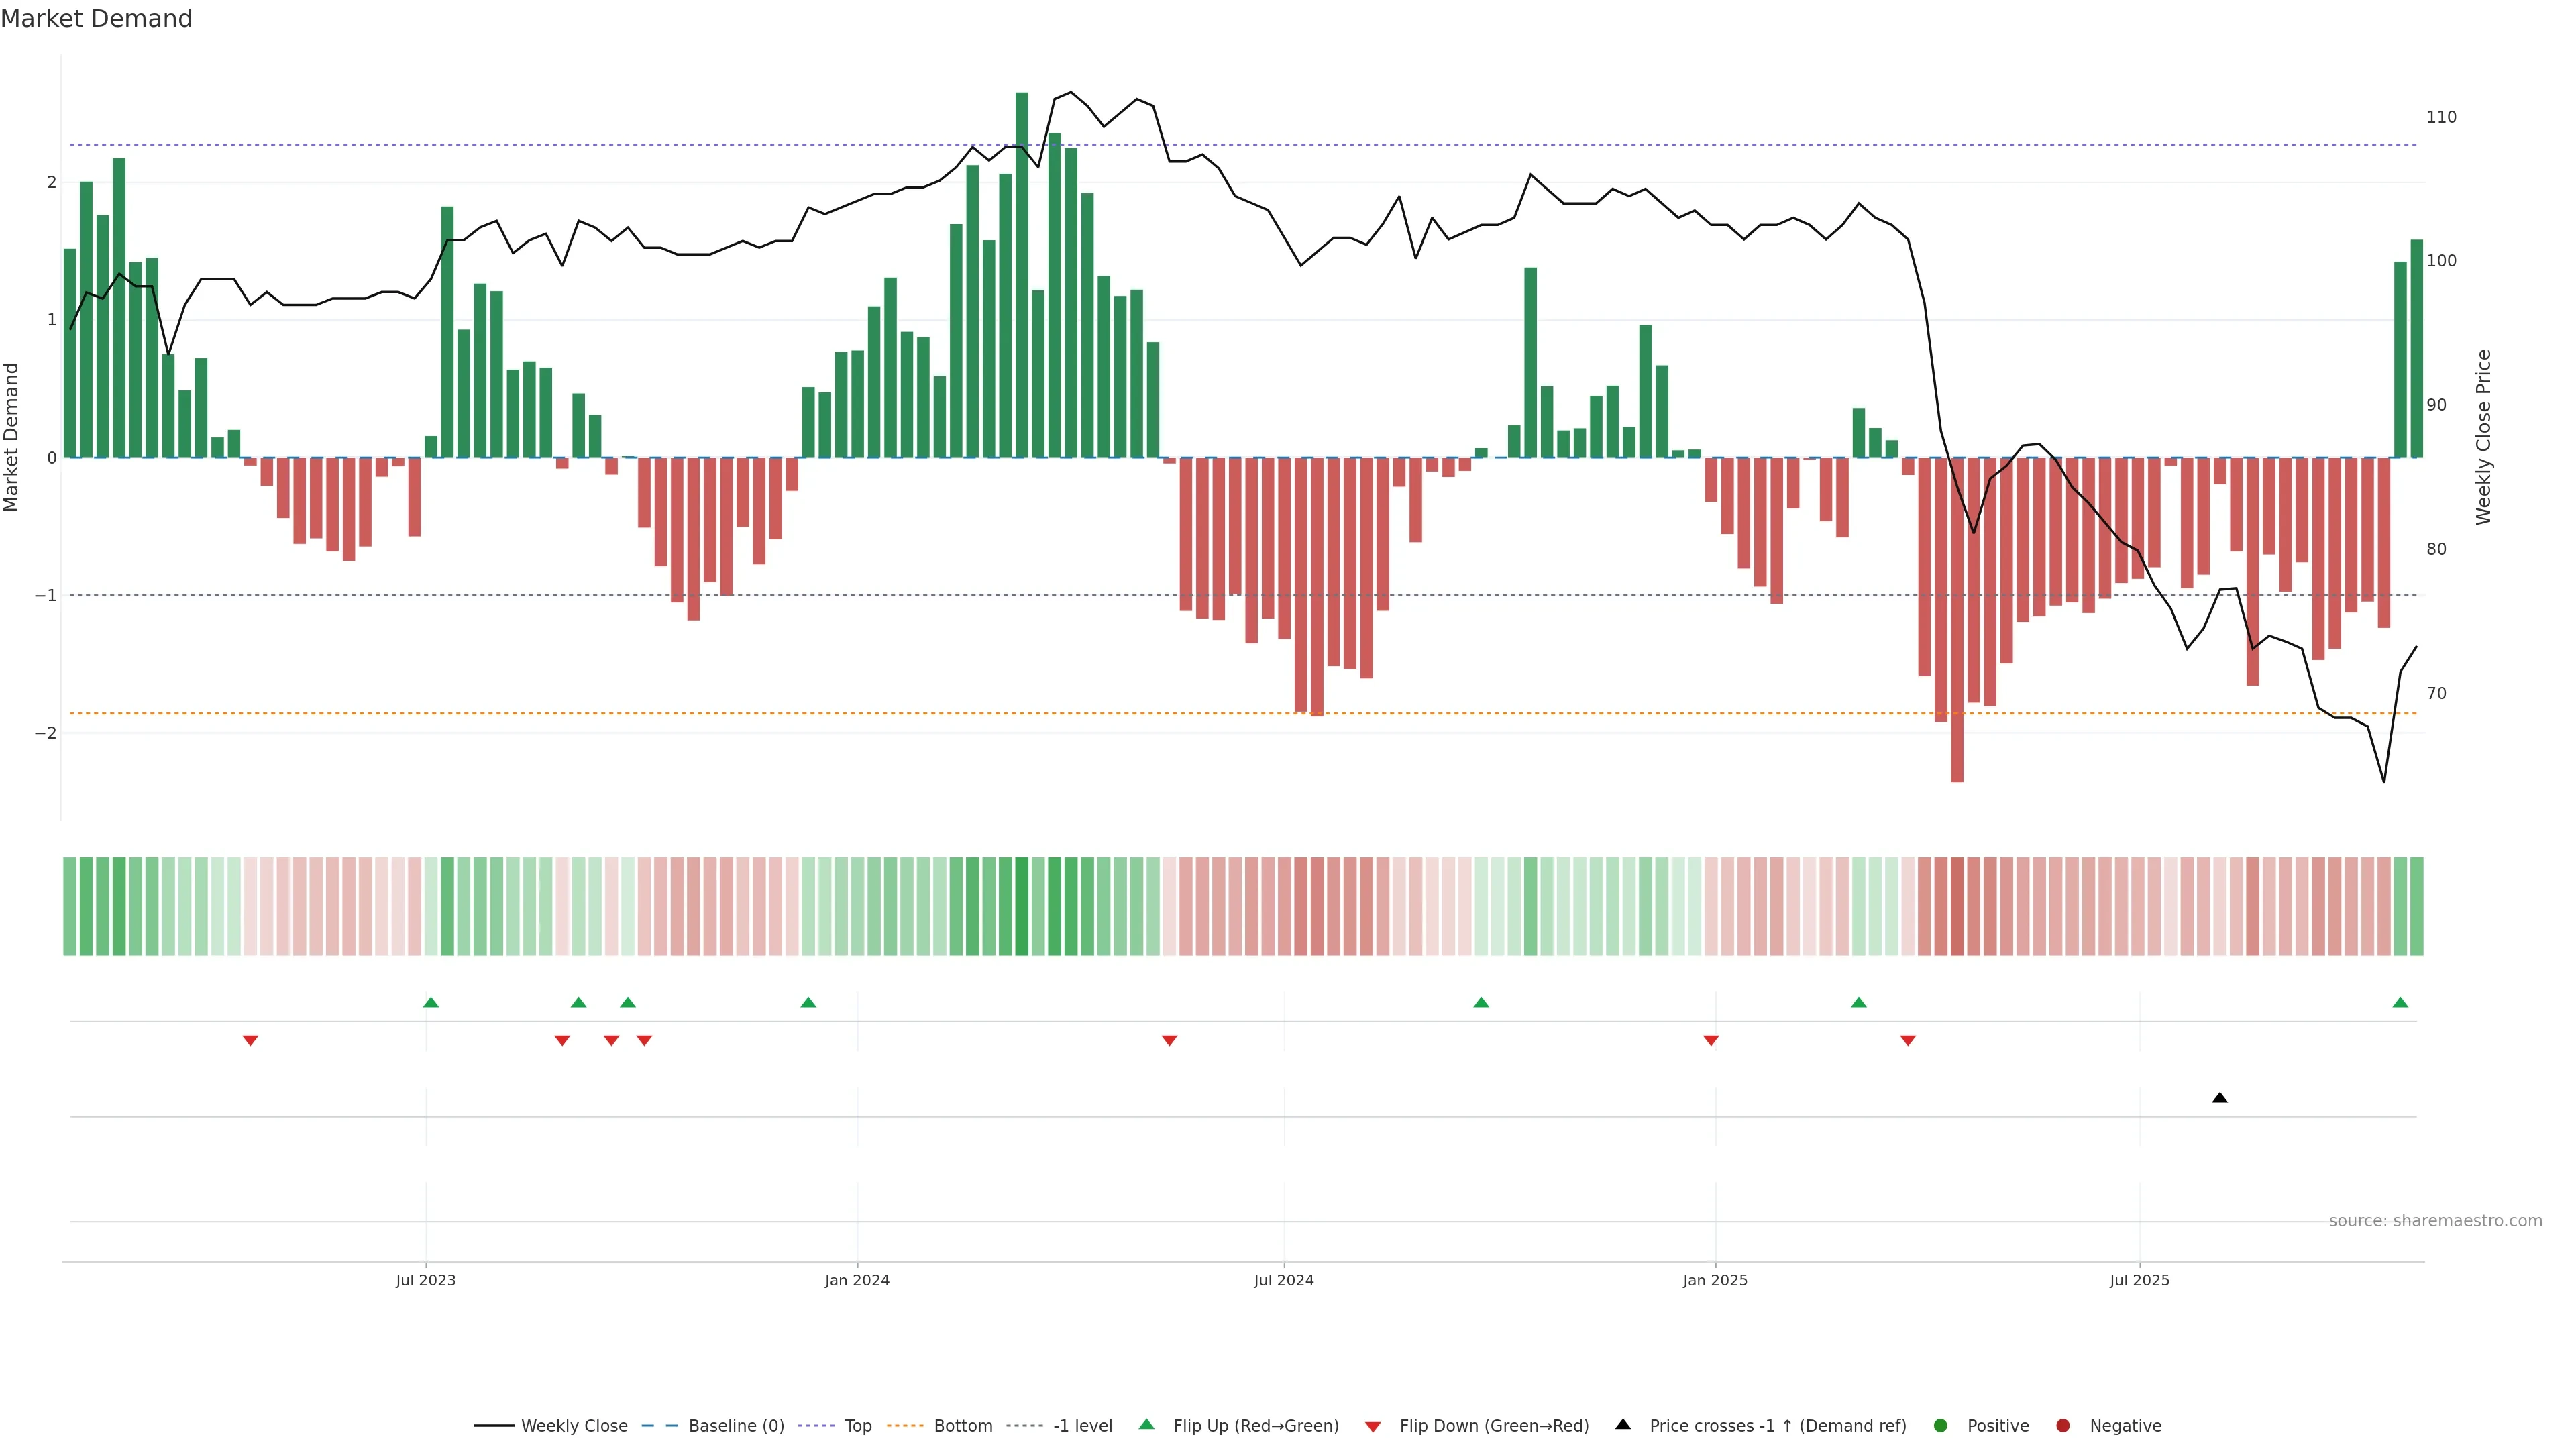Screen dimensions: 2576x1449
Task: Click the green Positive legend dot
Action: [x=1941, y=1426]
